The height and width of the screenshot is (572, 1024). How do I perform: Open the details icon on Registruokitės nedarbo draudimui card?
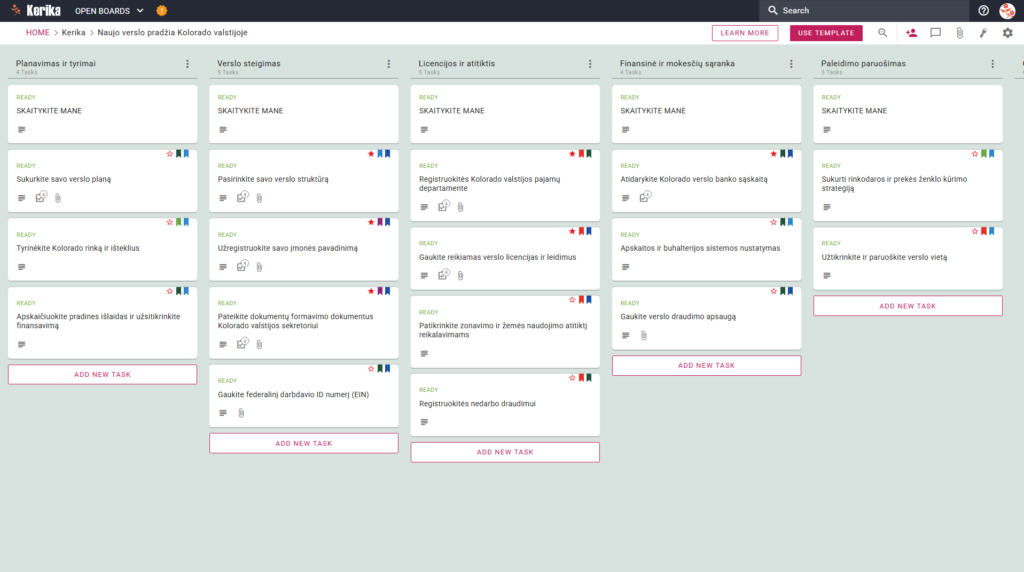[x=424, y=422]
